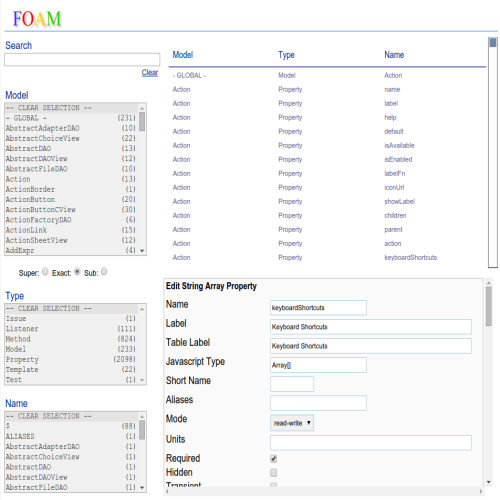Click the Name list scroll-up arrow
The height and width of the screenshot is (500, 500).
[x=142, y=416]
